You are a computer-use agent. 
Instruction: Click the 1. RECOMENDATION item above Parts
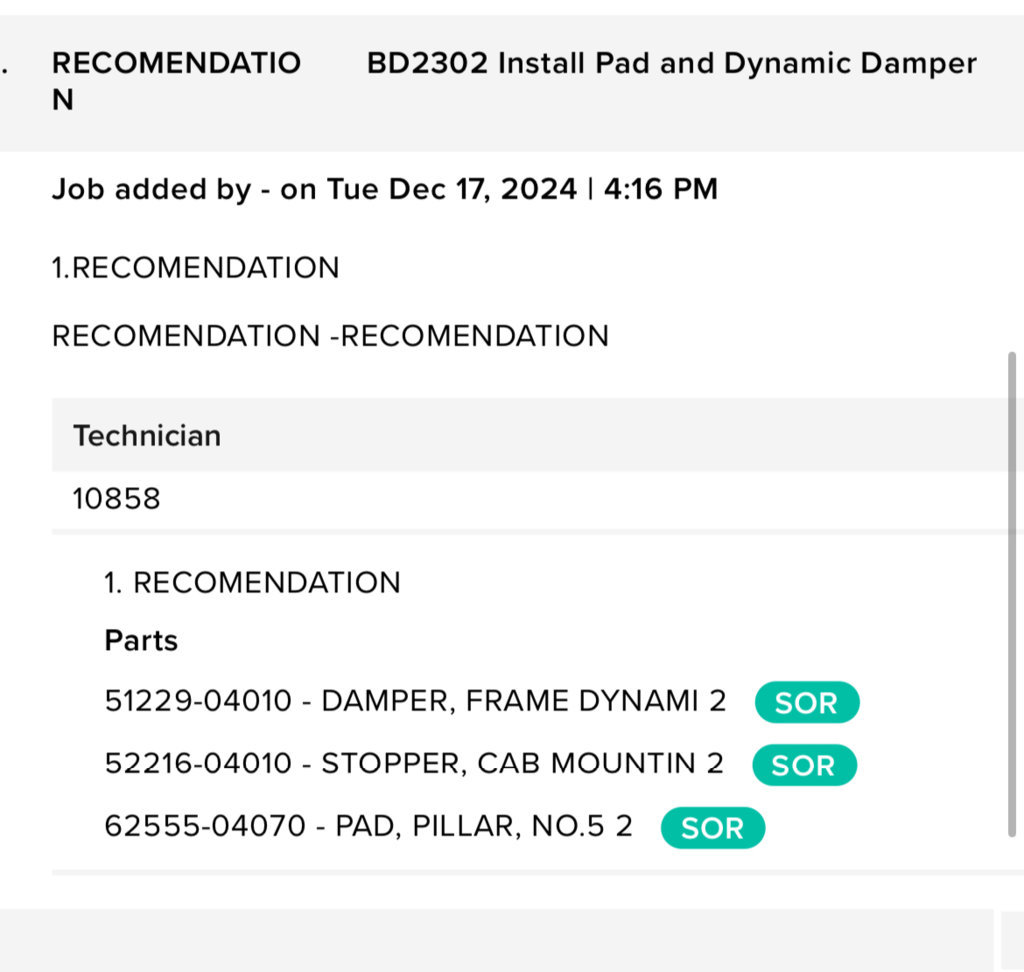click(252, 583)
